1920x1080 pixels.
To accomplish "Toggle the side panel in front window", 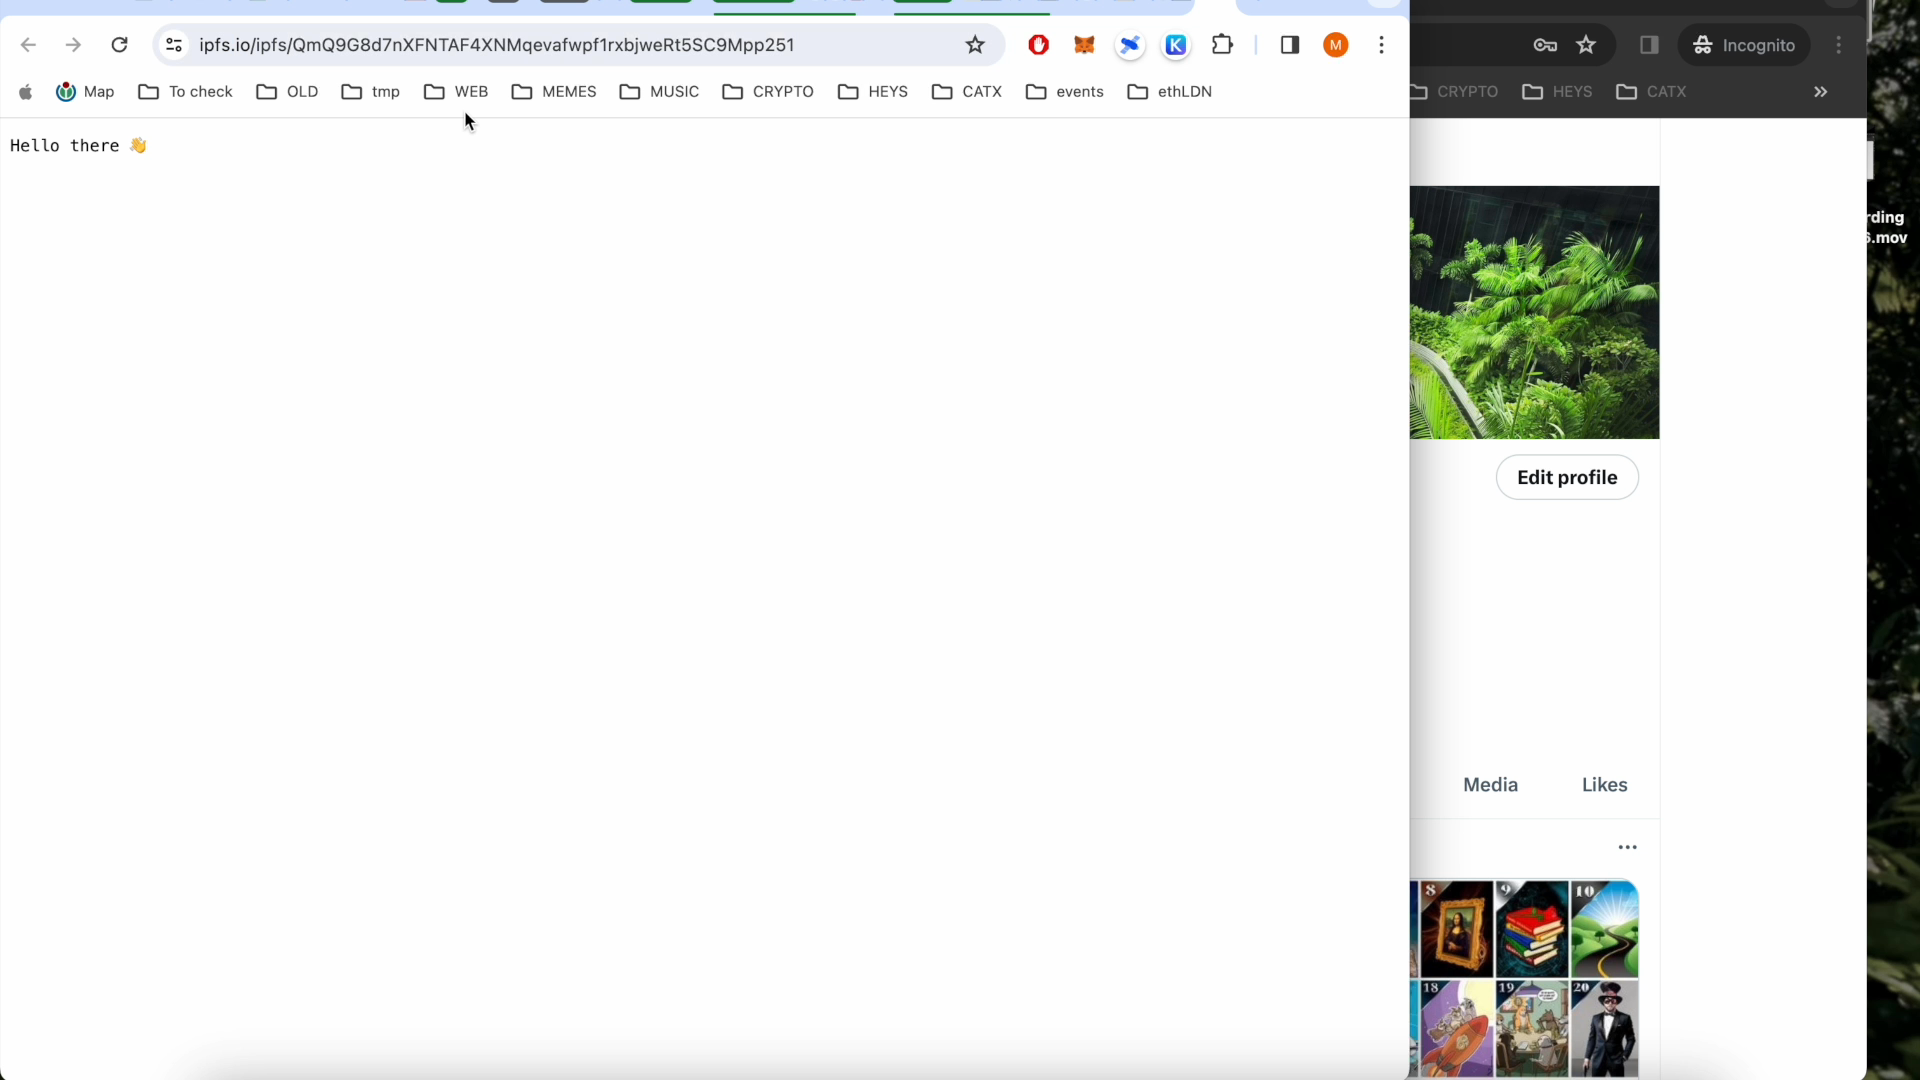I will [x=1290, y=45].
